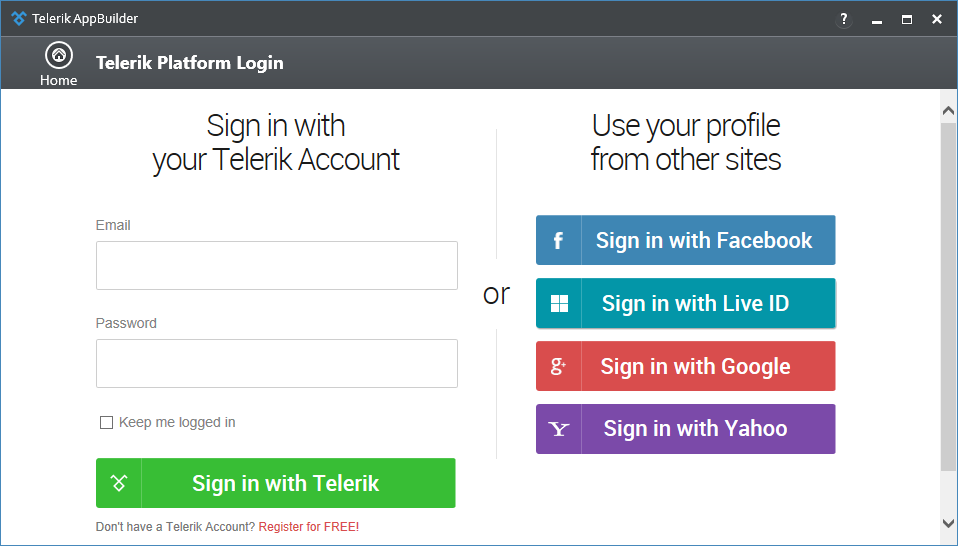
Task: Open the Register for FREE link
Action: click(308, 527)
